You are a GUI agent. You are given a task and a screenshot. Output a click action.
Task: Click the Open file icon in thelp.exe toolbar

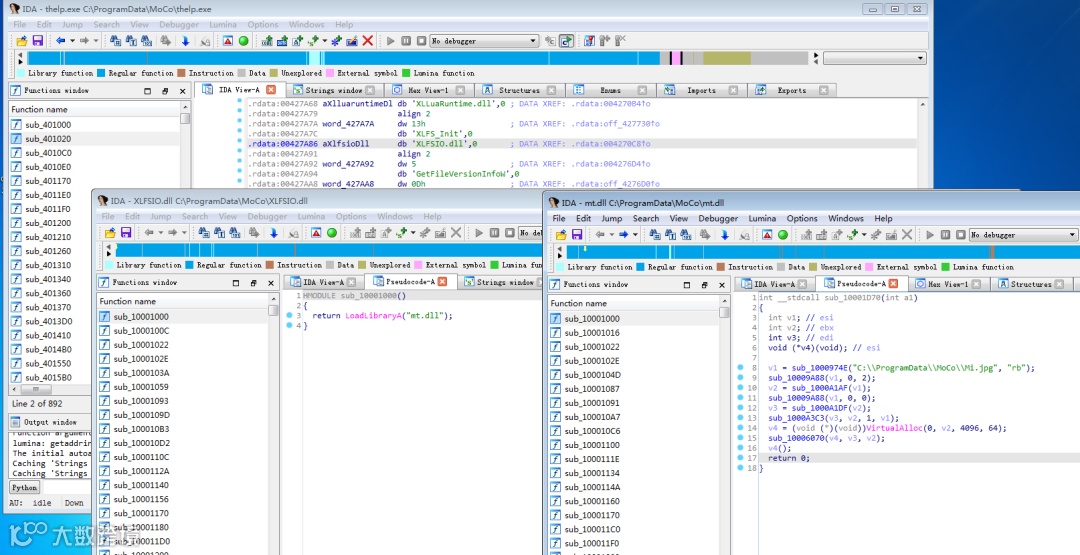[23, 41]
